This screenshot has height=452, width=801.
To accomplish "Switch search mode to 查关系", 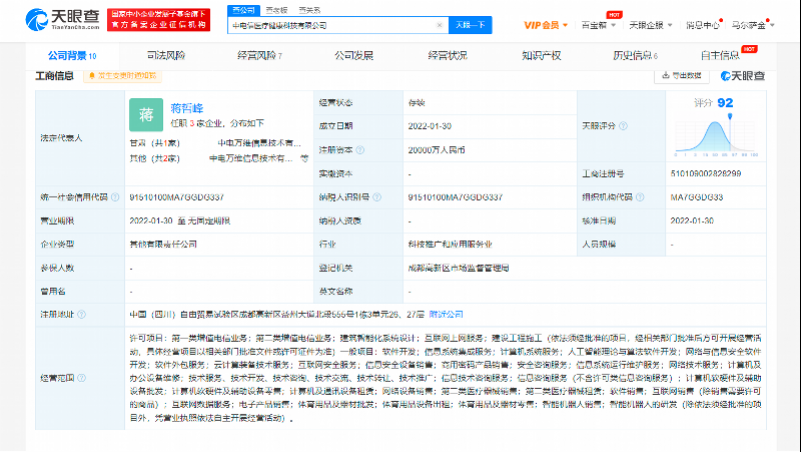I will tap(310, 10).
